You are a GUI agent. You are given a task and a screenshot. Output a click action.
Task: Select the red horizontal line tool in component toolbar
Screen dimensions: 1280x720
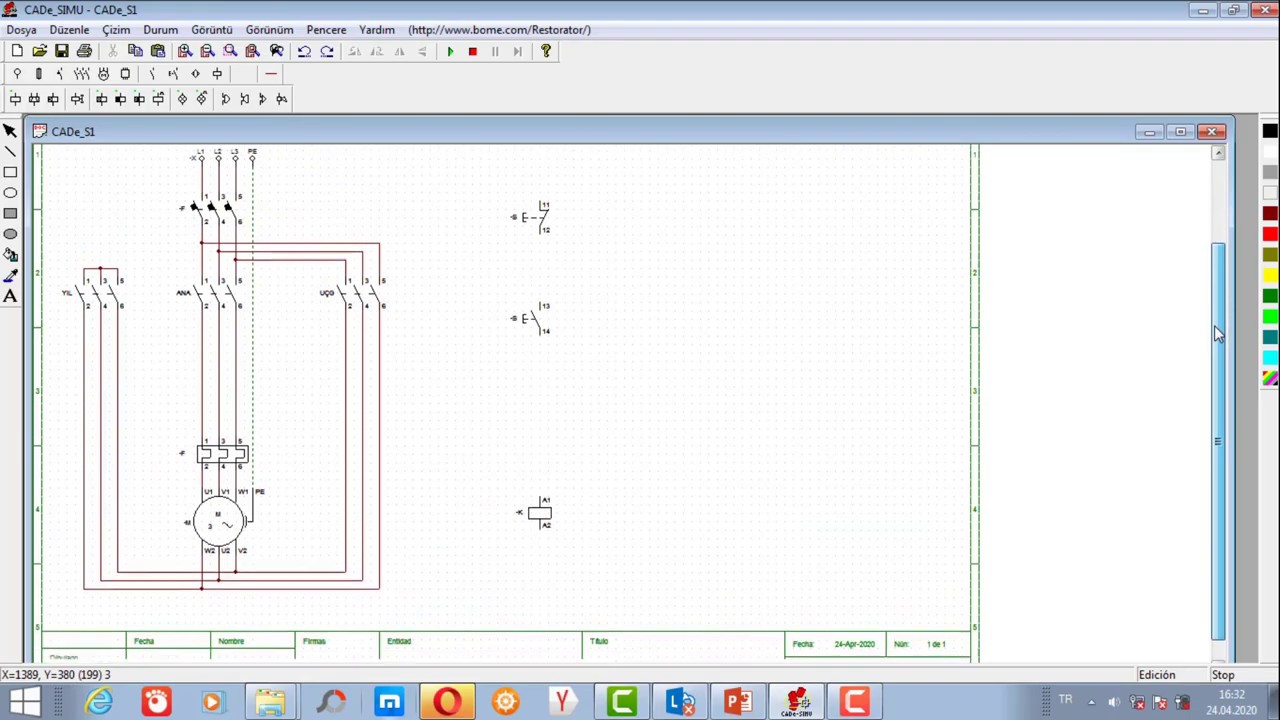pyautogui.click(x=271, y=74)
